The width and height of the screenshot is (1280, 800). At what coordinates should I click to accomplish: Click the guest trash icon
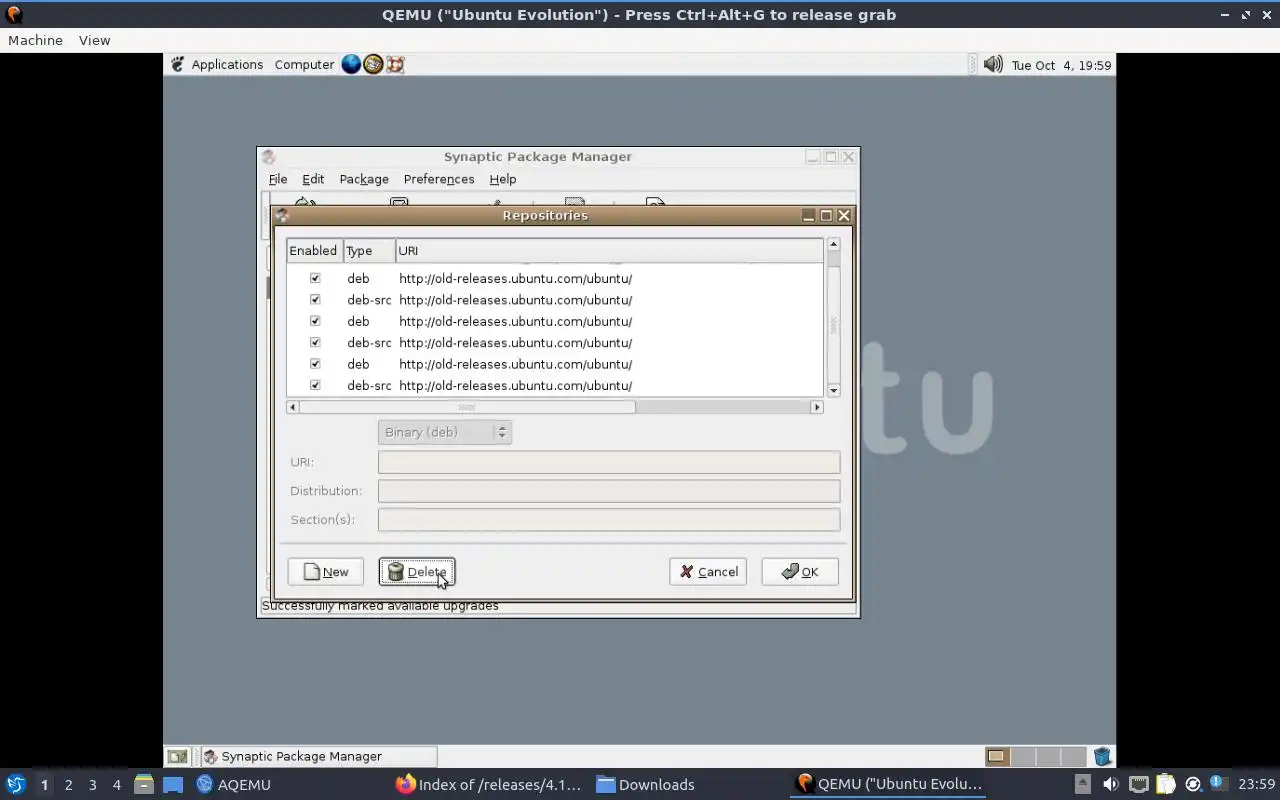(x=1102, y=757)
